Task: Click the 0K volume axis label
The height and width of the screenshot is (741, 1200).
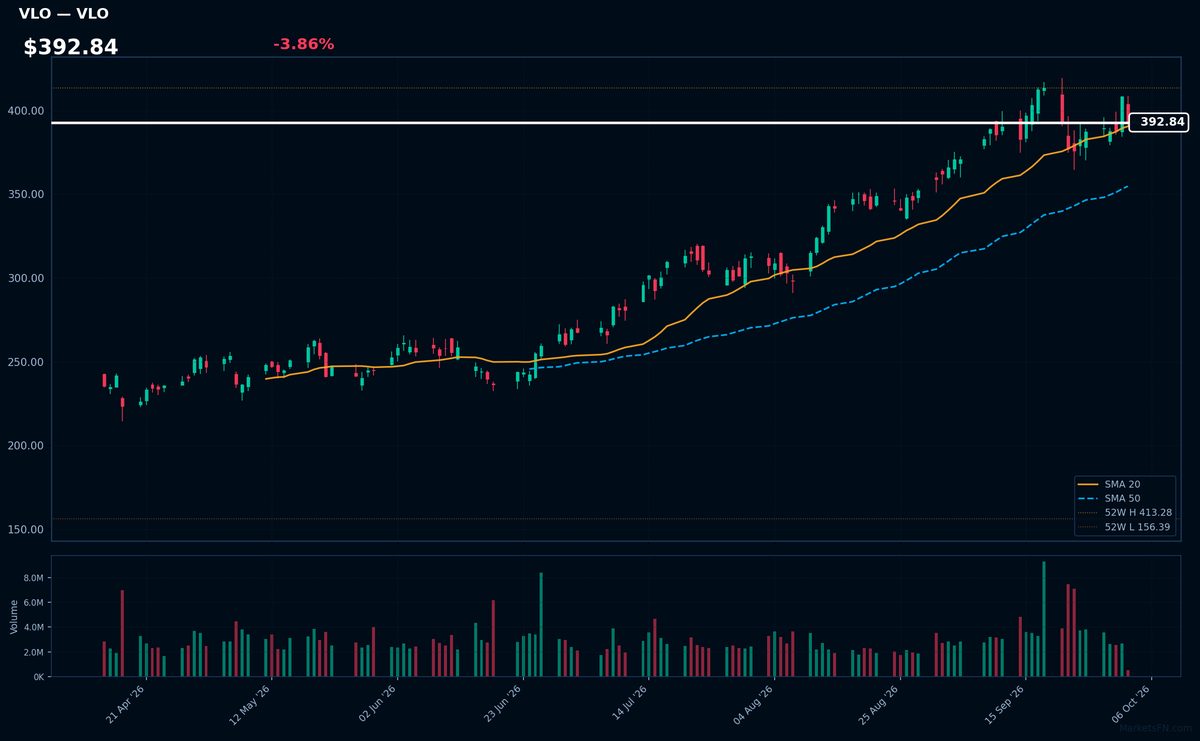Action: point(39,677)
